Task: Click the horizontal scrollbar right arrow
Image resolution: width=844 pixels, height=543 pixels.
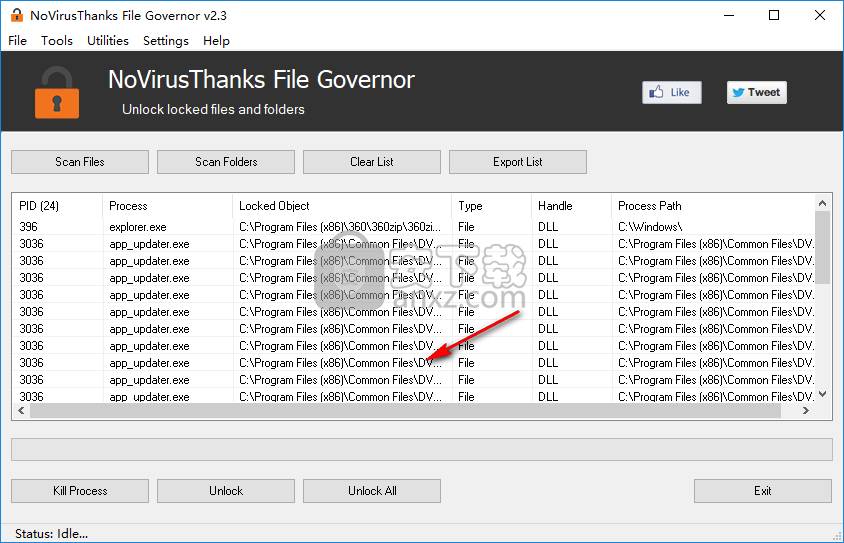Action: [x=806, y=411]
